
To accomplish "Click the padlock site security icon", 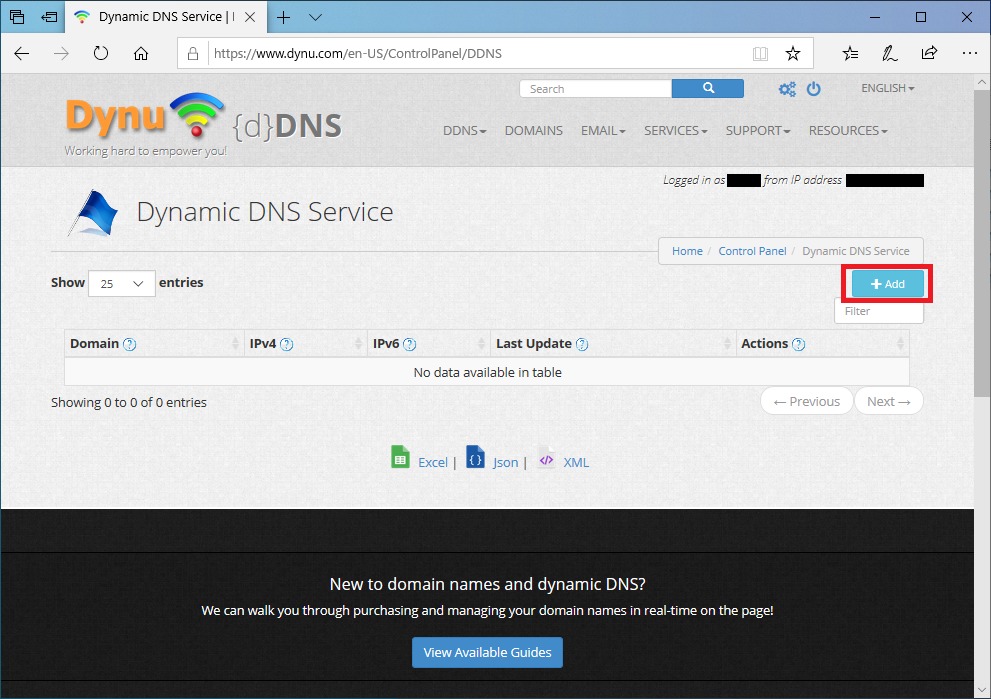I will click(x=193, y=54).
